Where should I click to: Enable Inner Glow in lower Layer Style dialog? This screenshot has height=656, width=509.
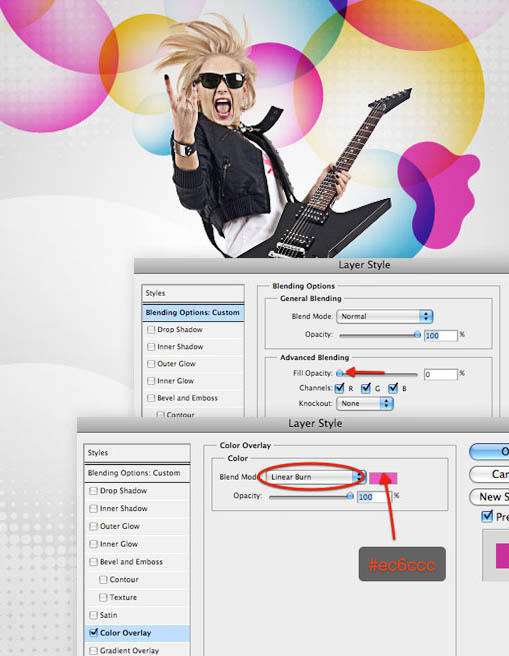93,544
